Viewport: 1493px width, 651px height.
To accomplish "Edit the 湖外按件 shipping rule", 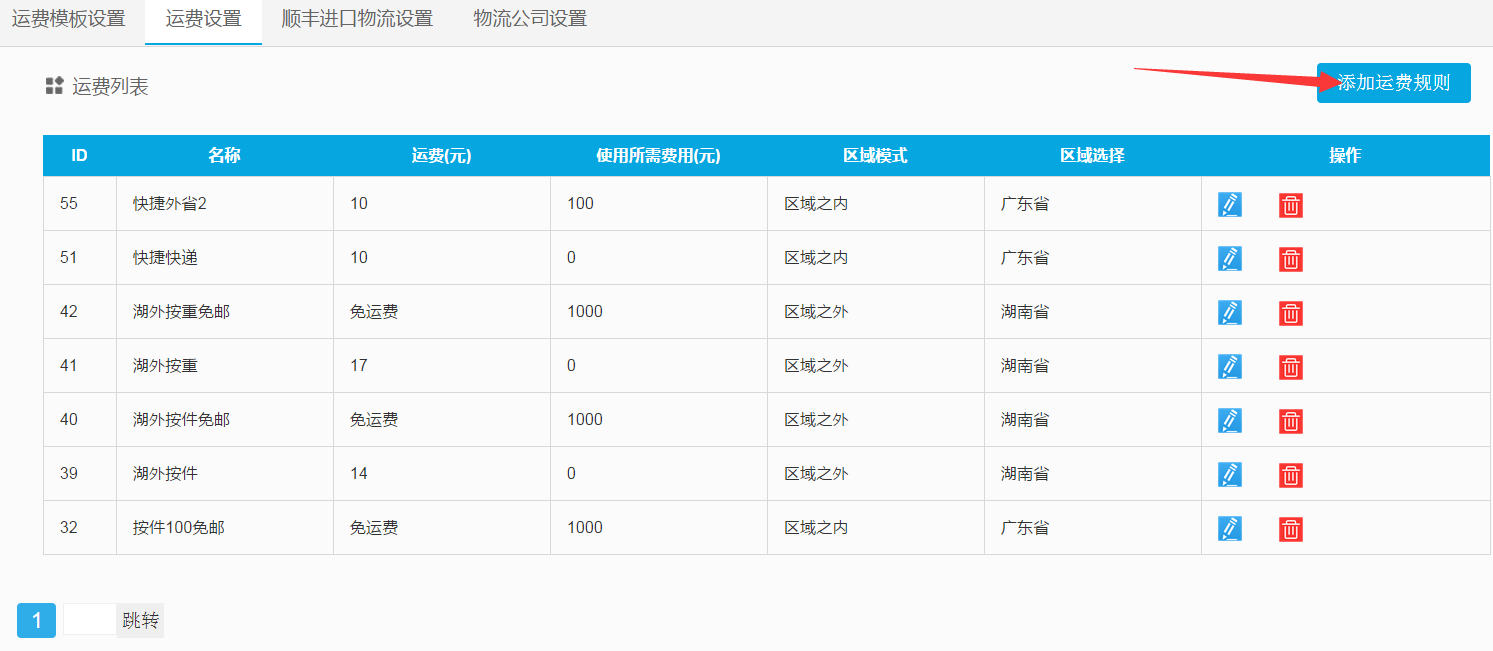I will click(1230, 475).
